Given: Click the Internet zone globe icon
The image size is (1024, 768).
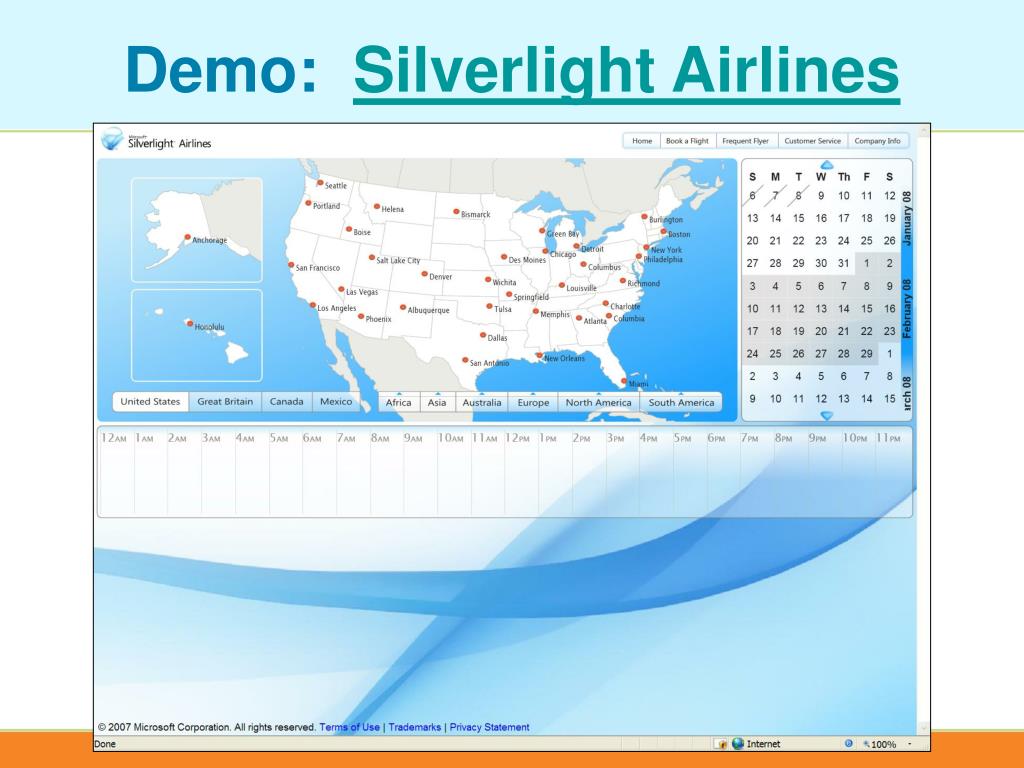Looking at the screenshot, I should (738, 744).
